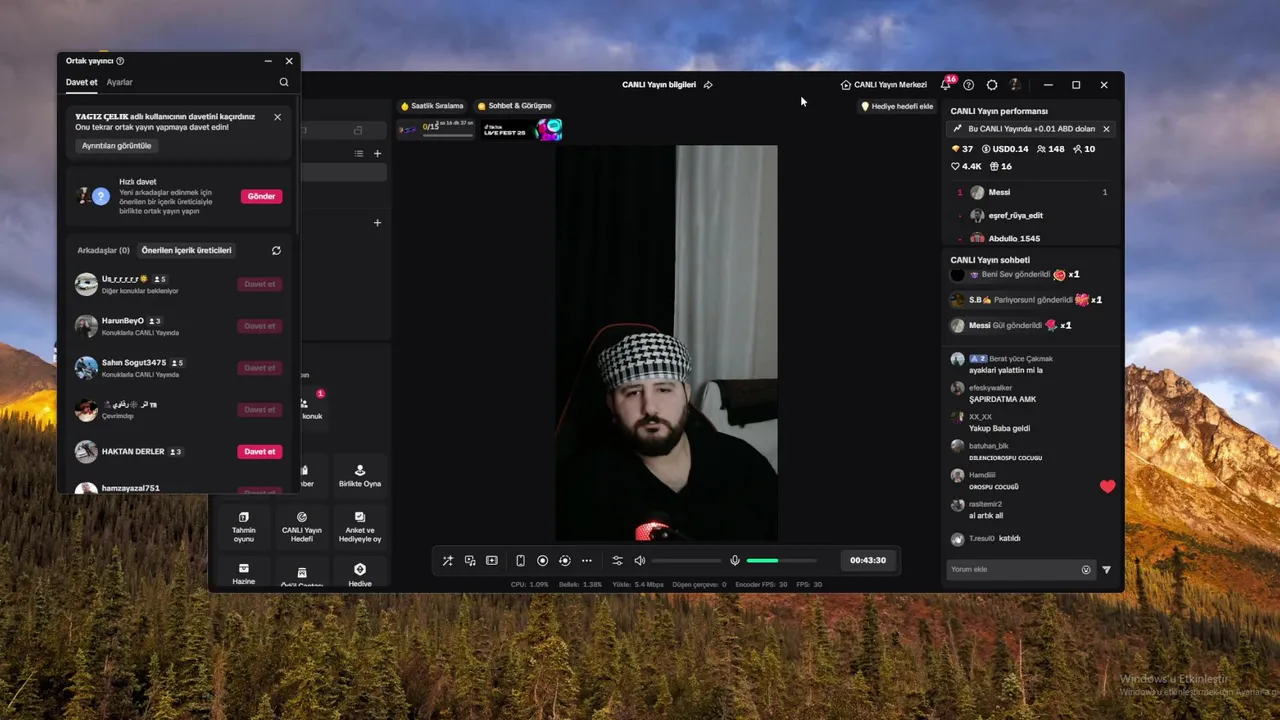Adjust the green microphone level slider
Image resolution: width=1280 pixels, height=720 pixels.
tap(781, 561)
